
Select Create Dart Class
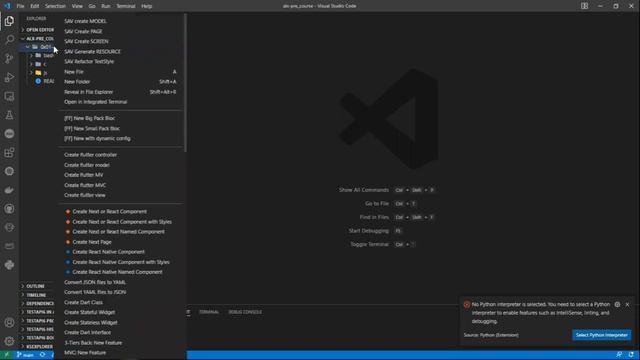pyautogui.click(x=120, y=302)
